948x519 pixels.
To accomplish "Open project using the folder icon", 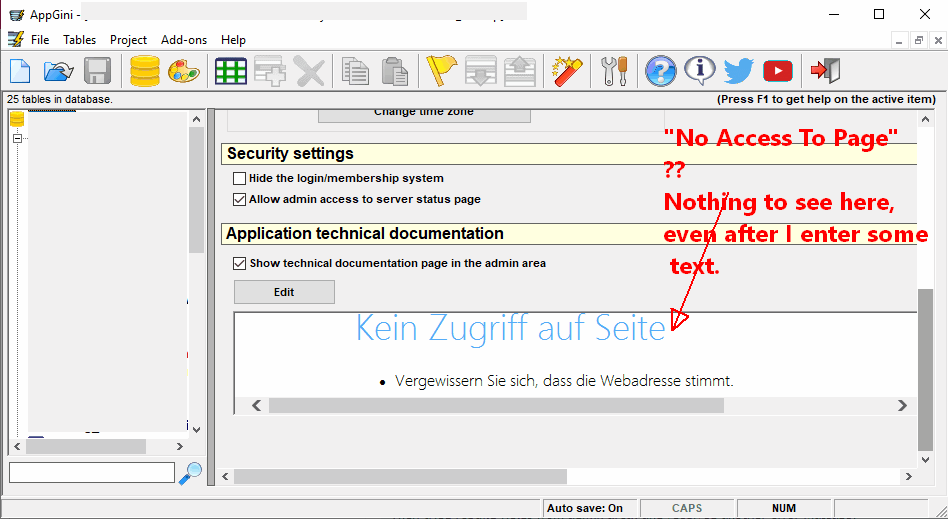I will coord(58,71).
